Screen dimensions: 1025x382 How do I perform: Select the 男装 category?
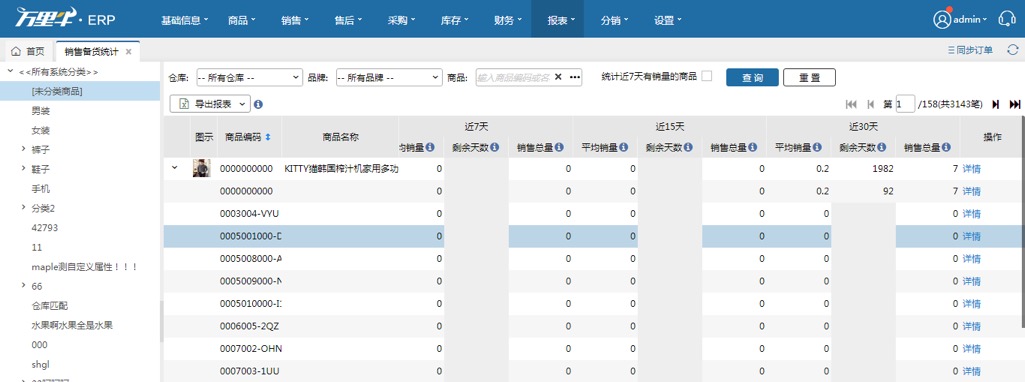coord(41,111)
